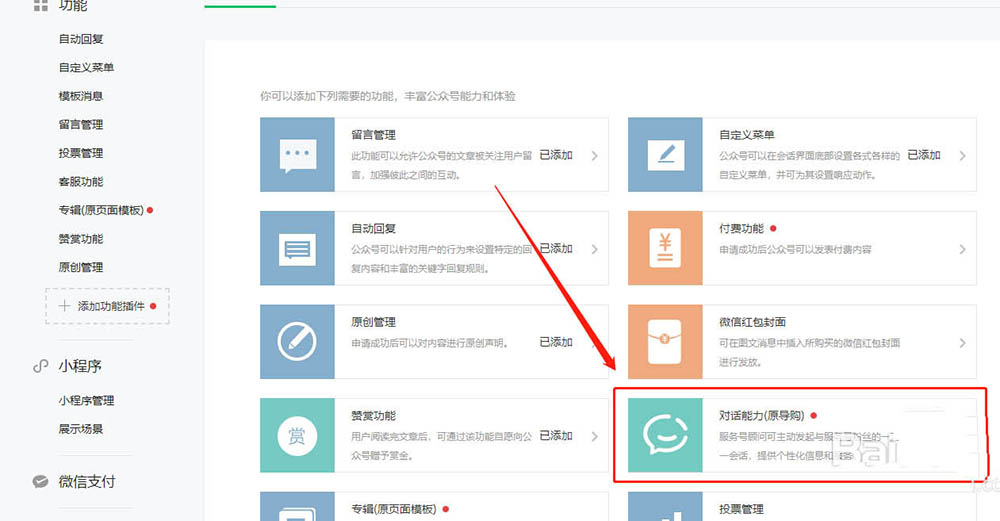Image resolution: width=1000 pixels, height=521 pixels.
Task: Open 投票管理 in the sidebar
Action: pyautogui.click(x=81, y=153)
